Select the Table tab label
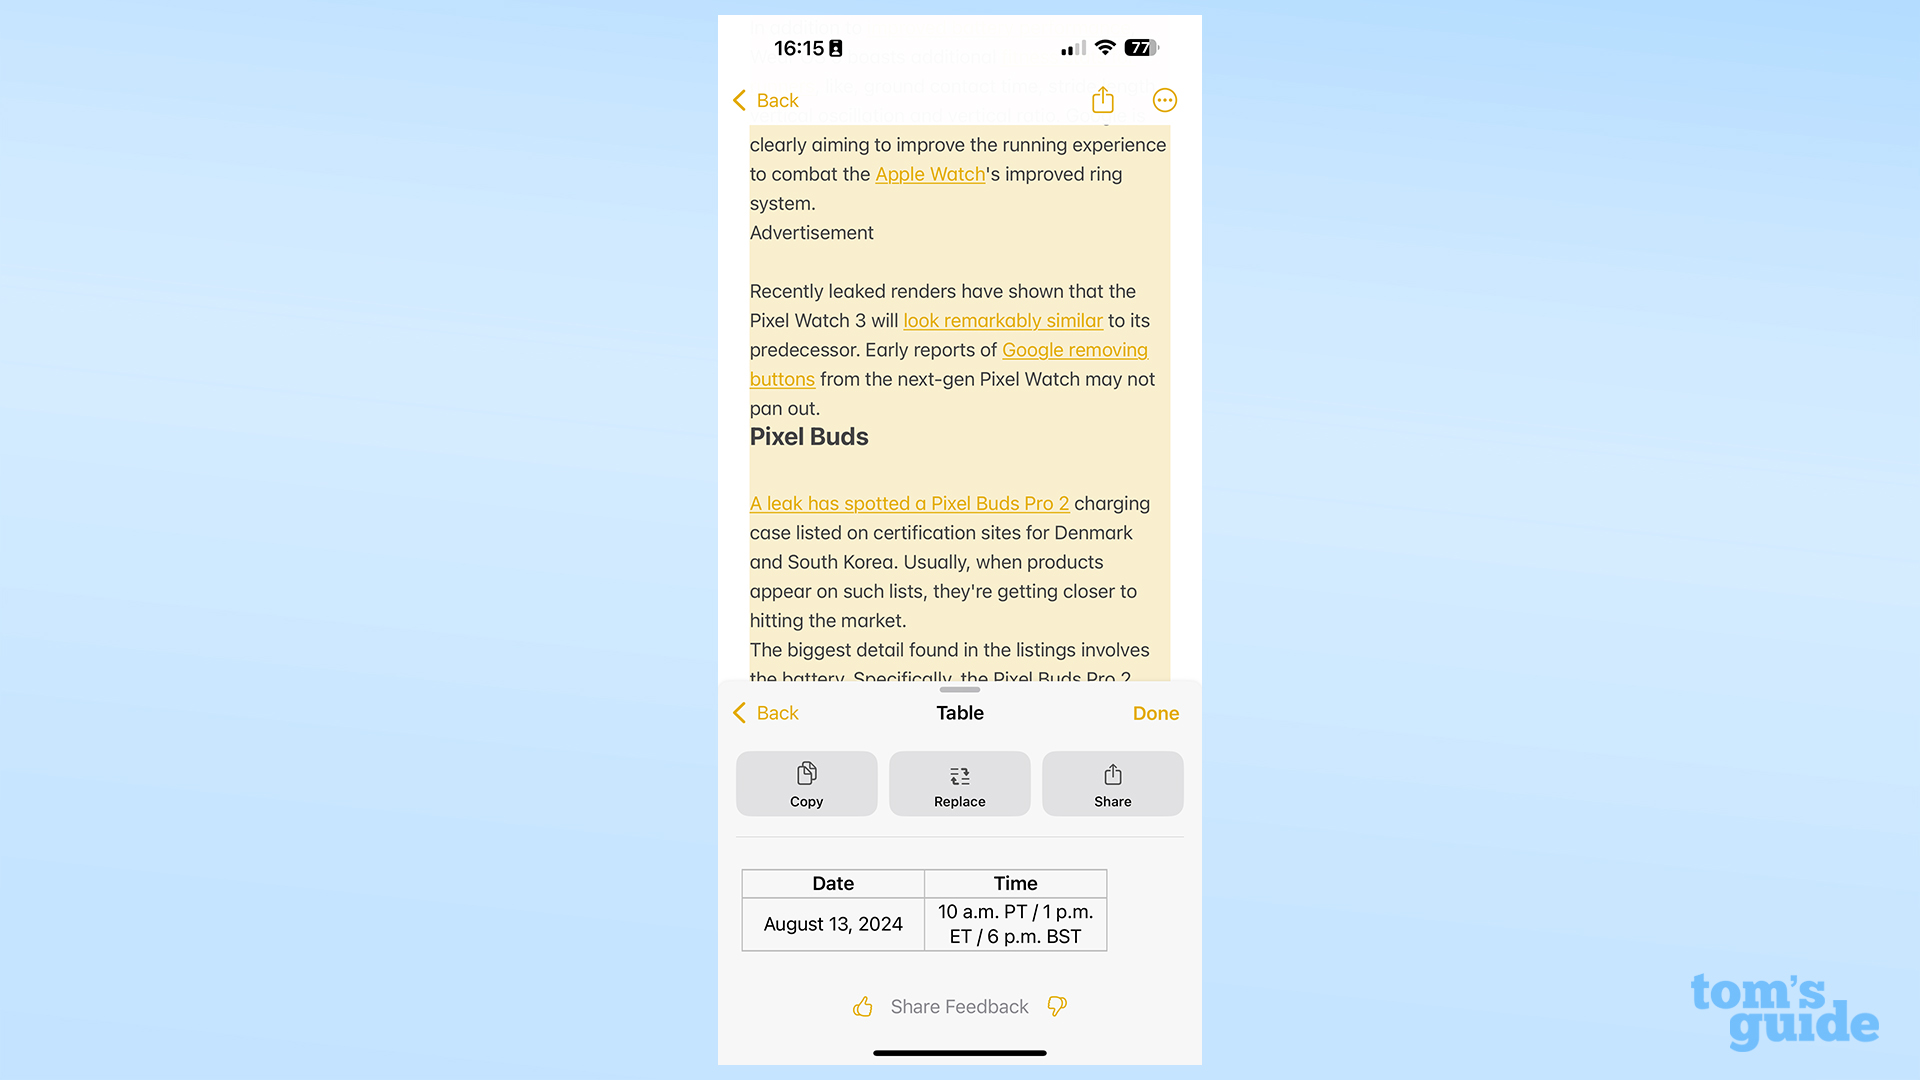This screenshot has height=1080, width=1920. tap(960, 713)
